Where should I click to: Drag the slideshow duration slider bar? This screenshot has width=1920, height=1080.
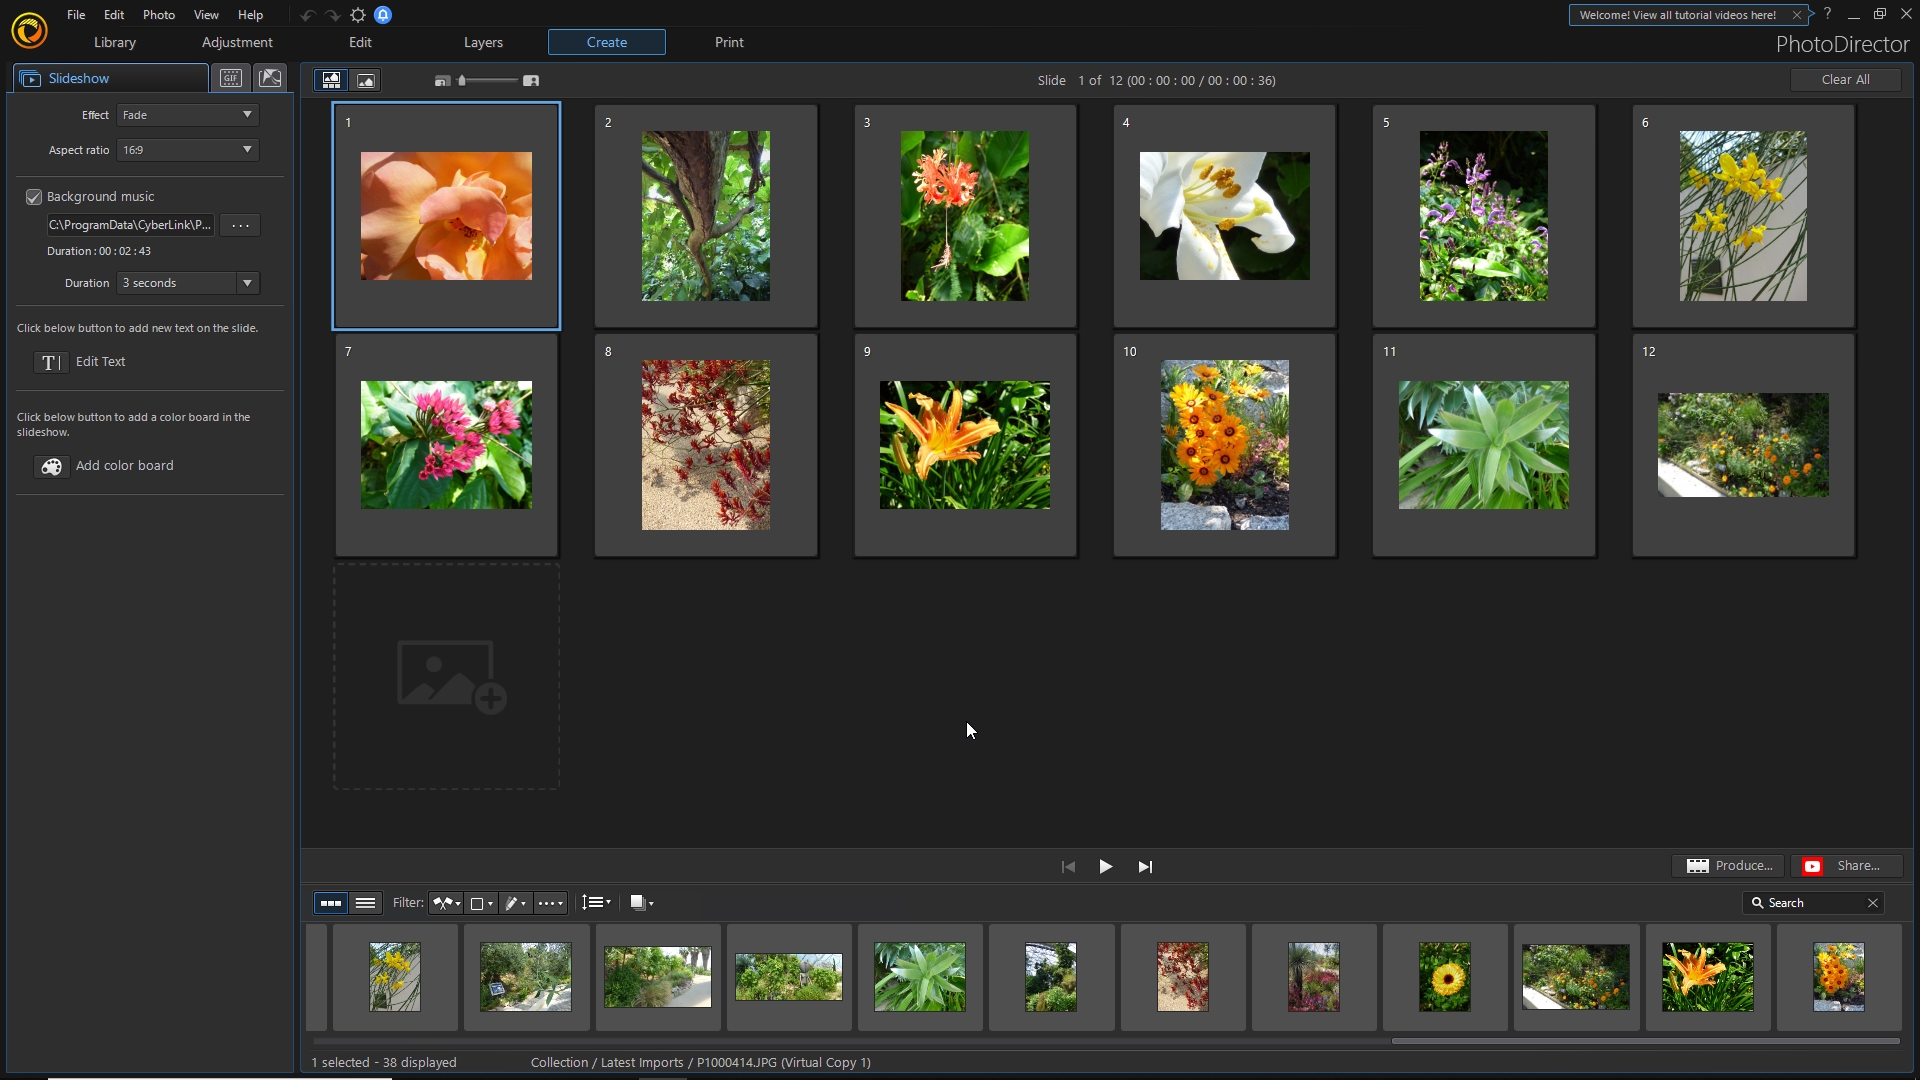[x=463, y=80]
